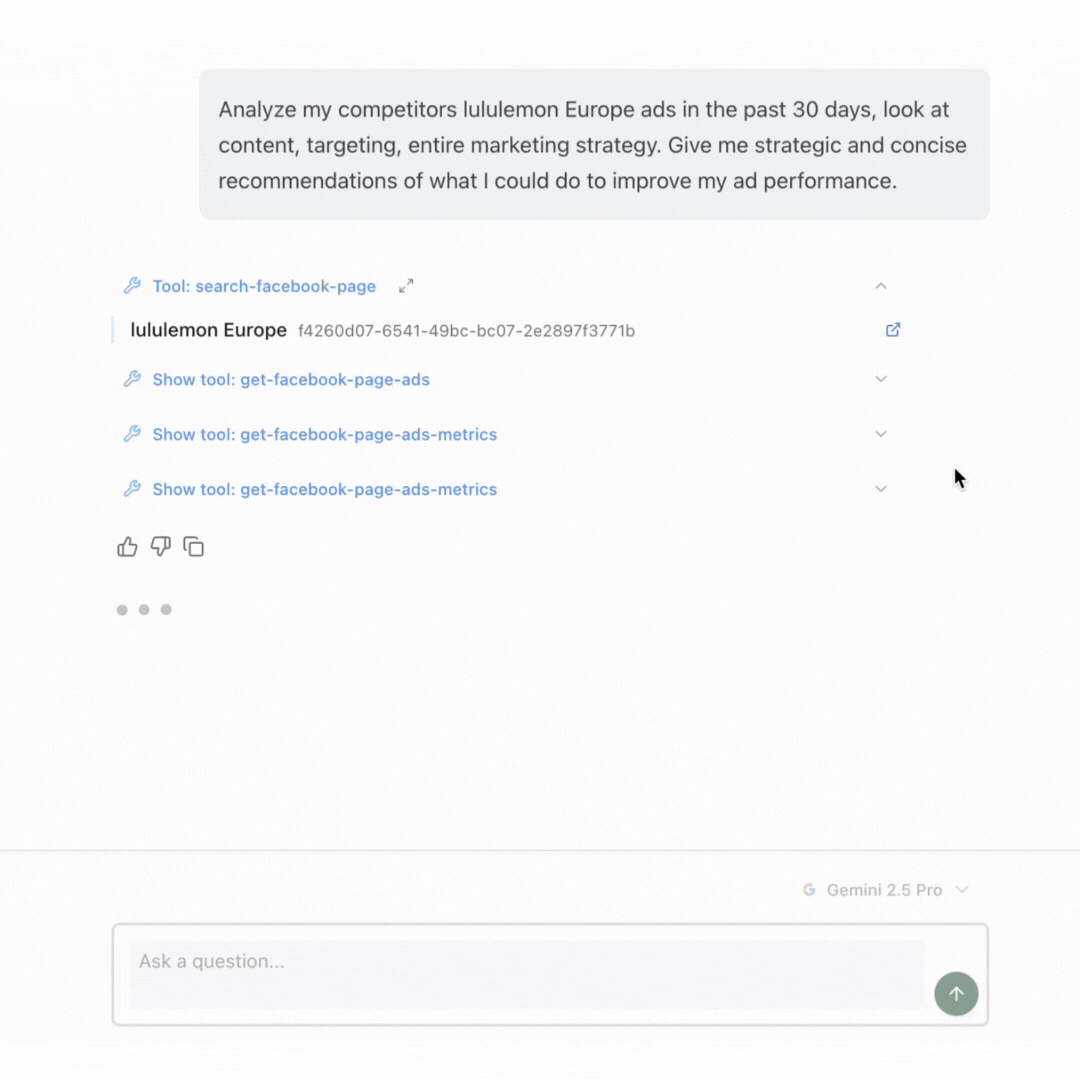Click the second Show tool: get-facebook-page-ads-metrics link

pyautogui.click(x=324, y=489)
